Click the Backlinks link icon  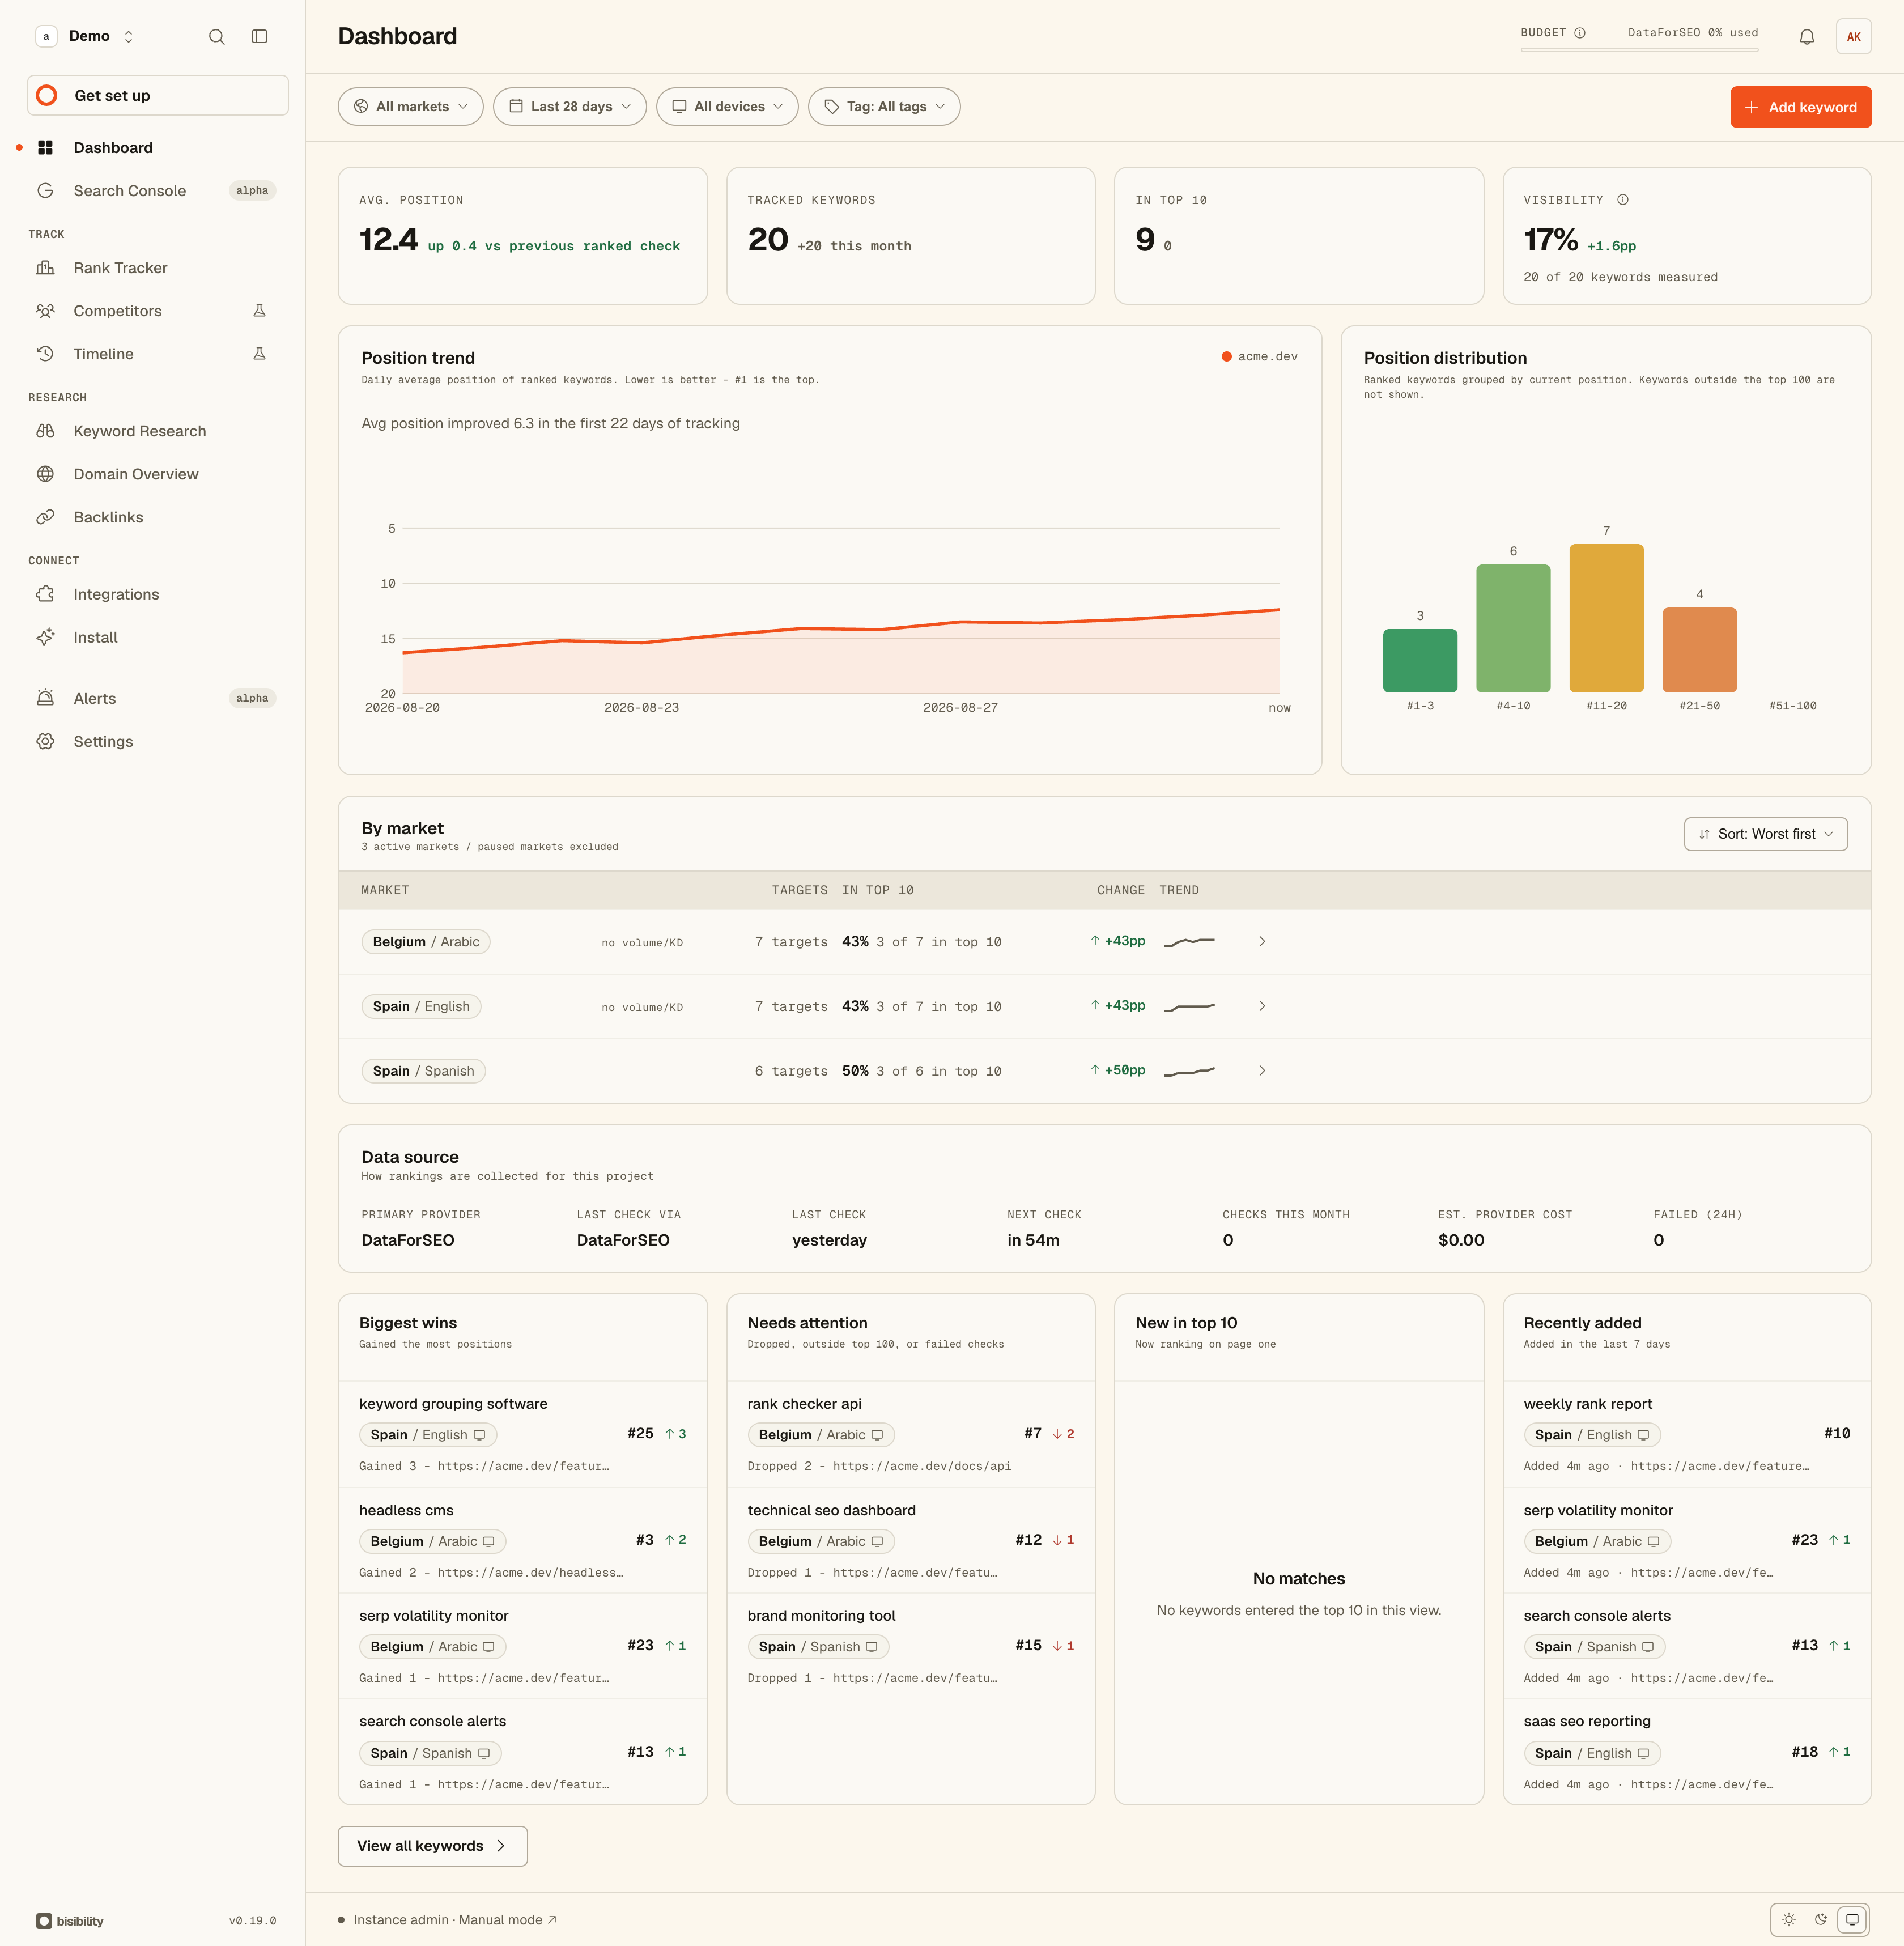pos(45,517)
